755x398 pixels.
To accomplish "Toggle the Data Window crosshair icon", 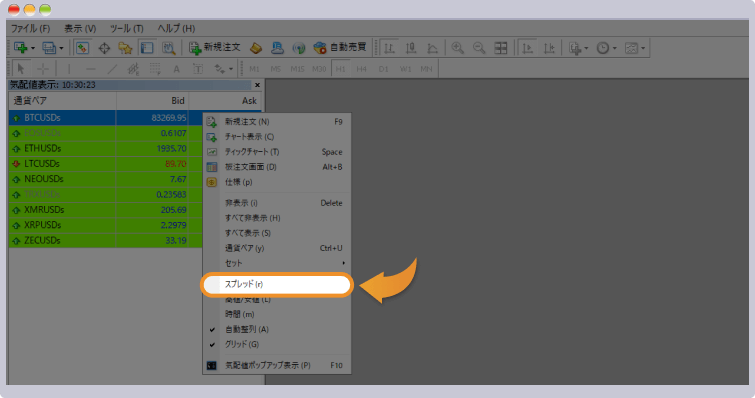I will (104, 48).
